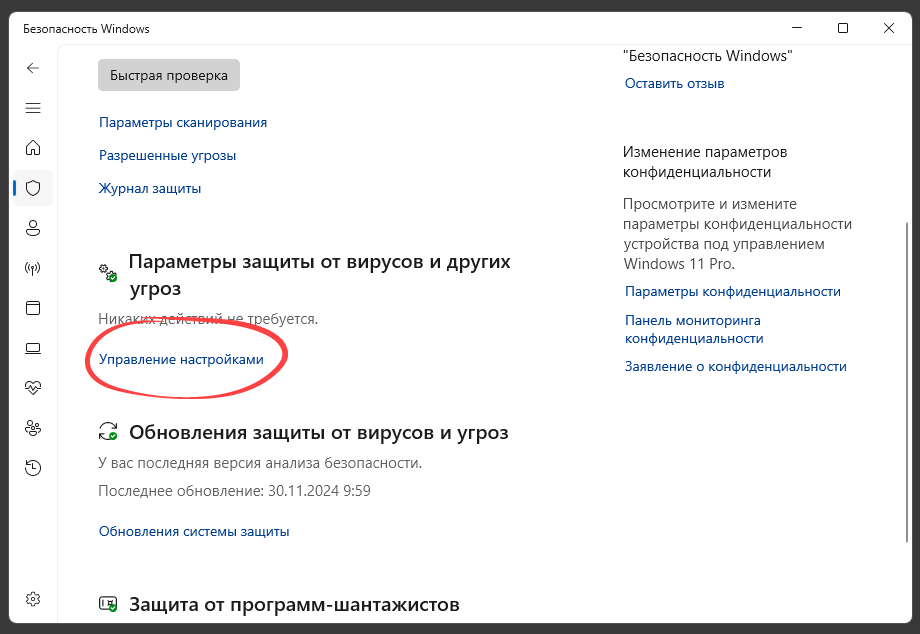Screen dimensions: 920x634
Task: Go back using the arrow icon
Action: coord(33,68)
